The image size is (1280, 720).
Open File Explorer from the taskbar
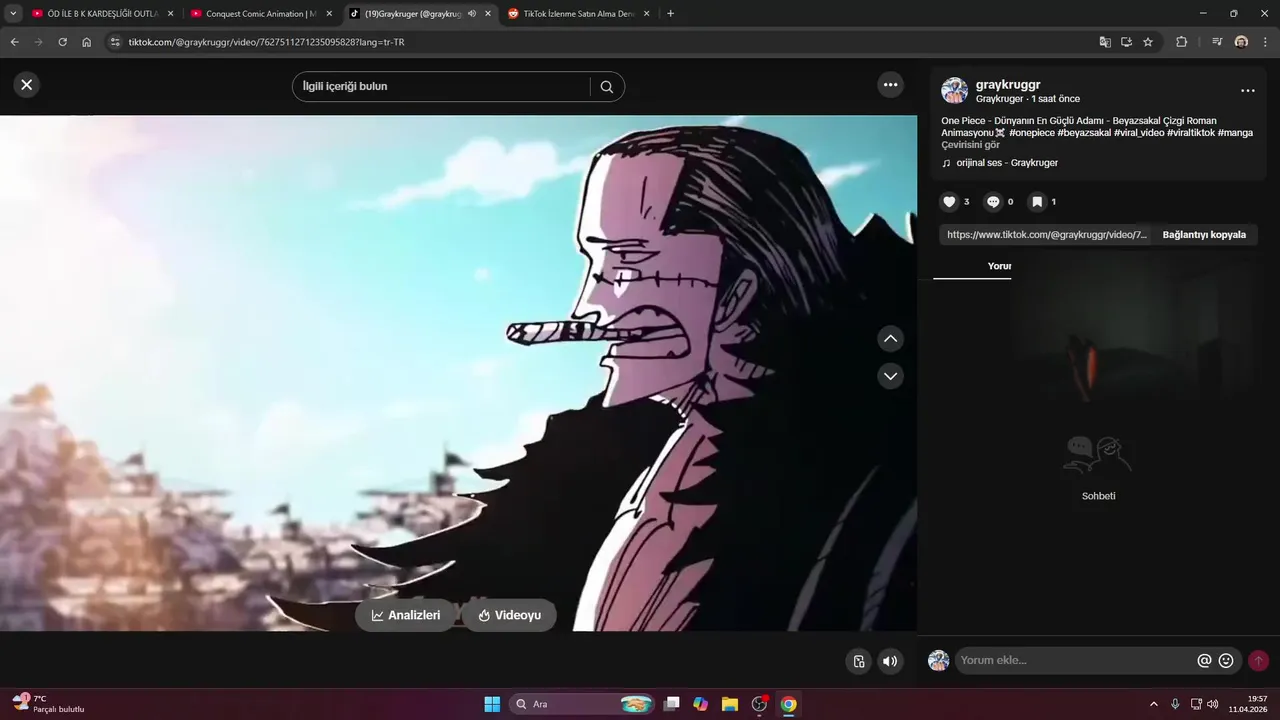coord(730,704)
